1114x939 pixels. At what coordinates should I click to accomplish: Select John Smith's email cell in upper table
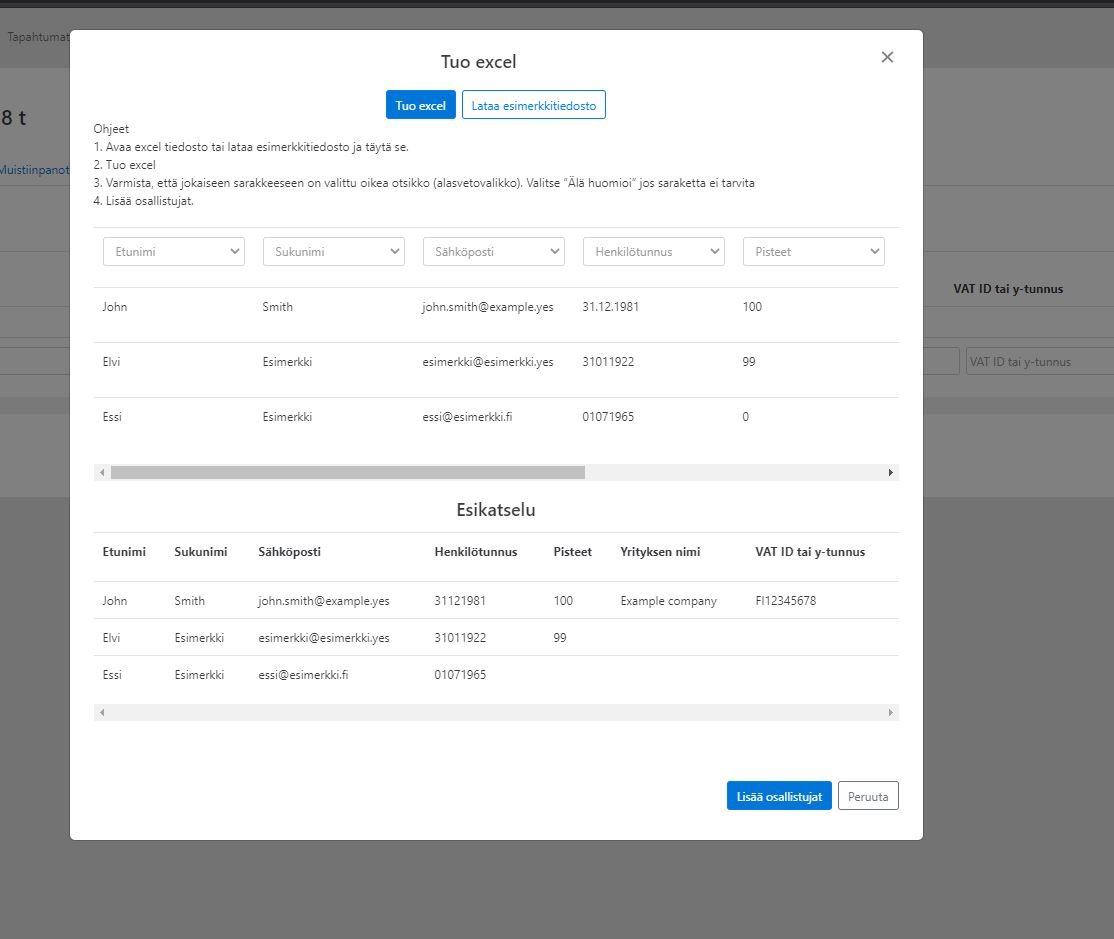click(487, 307)
